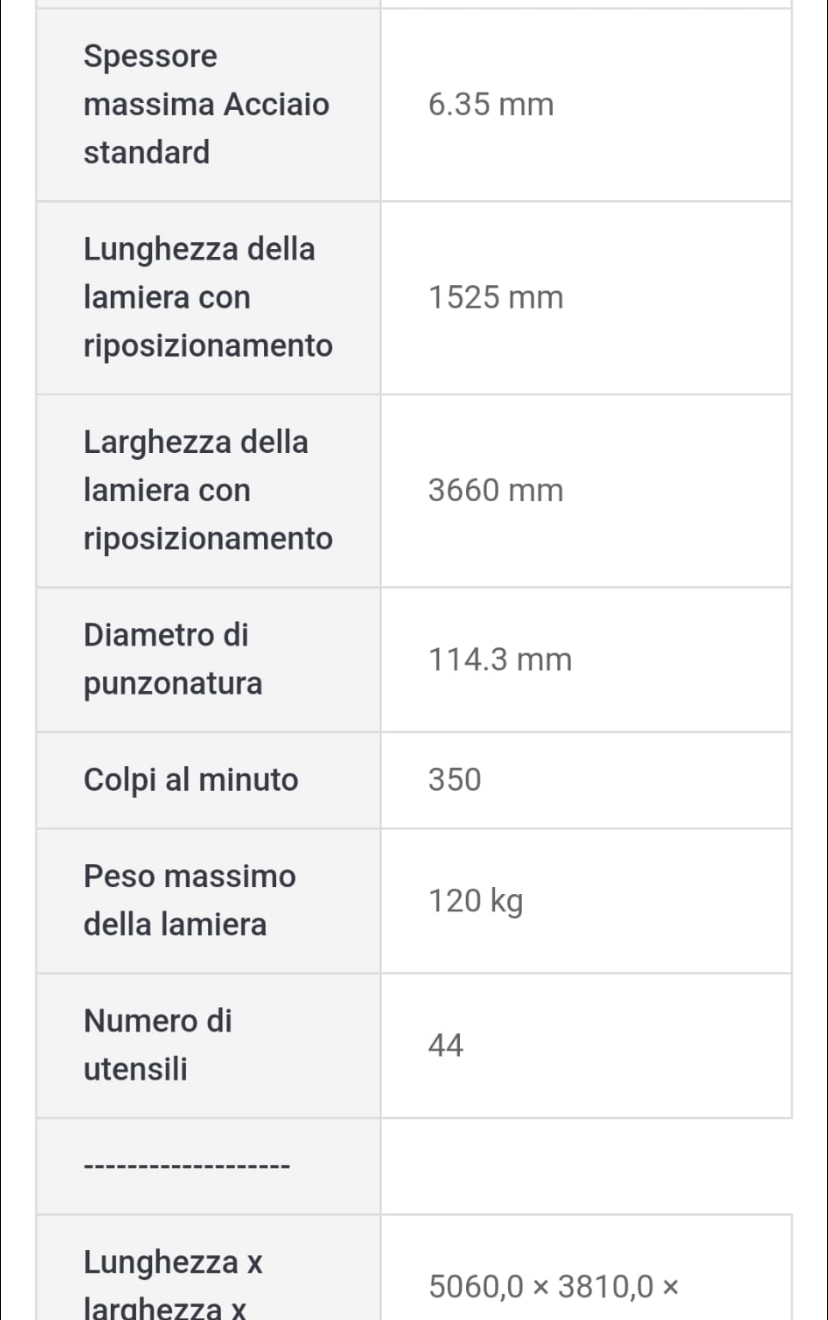Viewport: 828px width, 1320px height.
Task: Click the empty cell beside the dashed separator
Action: coord(586,1166)
